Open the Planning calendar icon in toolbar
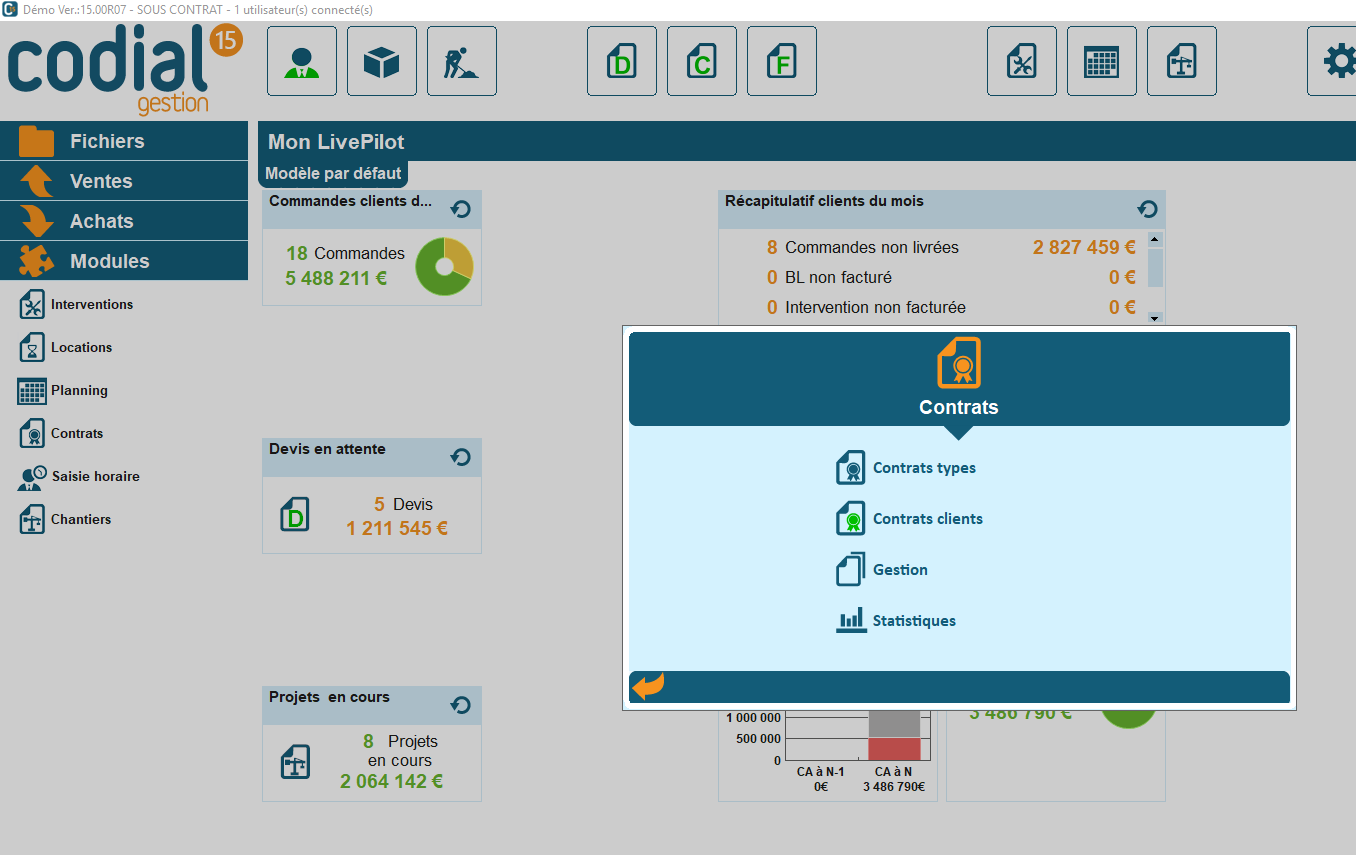This screenshot has height=855, width=1356. (1101, 60)
